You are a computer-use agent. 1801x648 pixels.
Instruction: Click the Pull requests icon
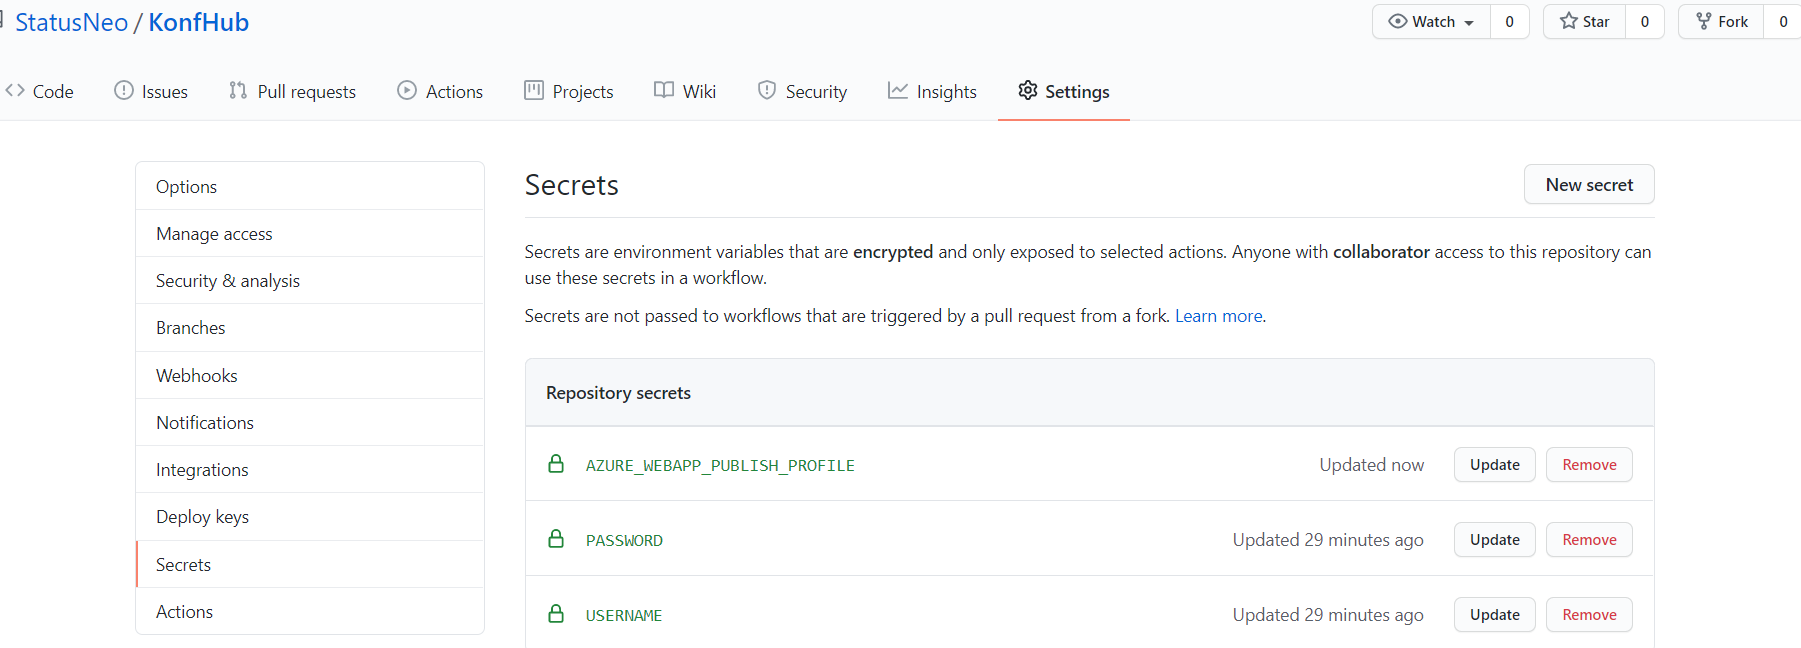coord(238,91)
